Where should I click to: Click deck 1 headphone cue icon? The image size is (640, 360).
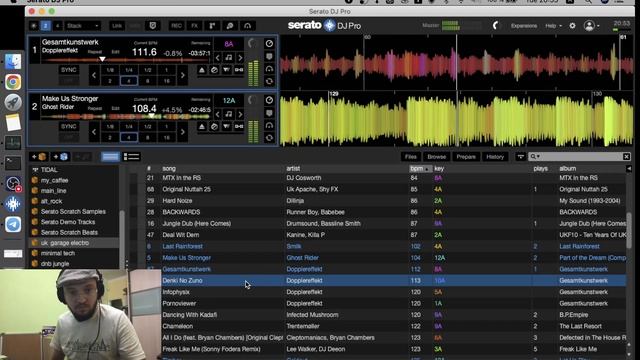pos(269,69)
